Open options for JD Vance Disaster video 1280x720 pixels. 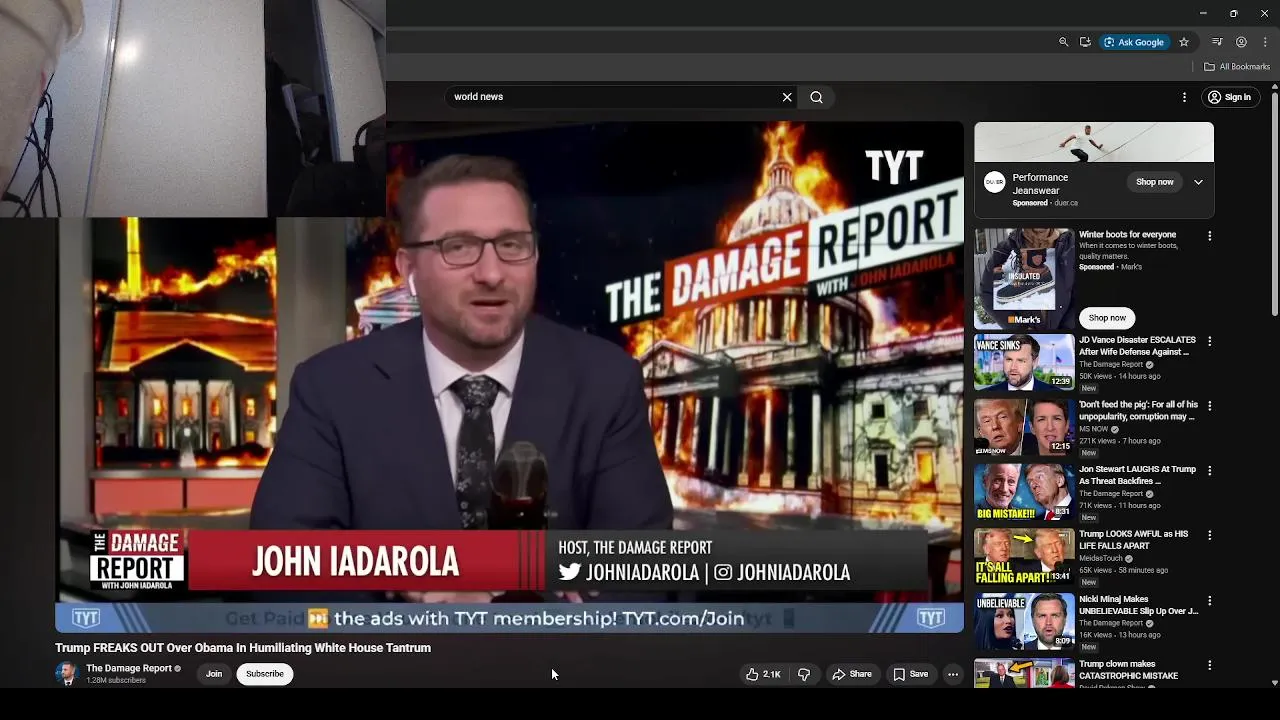click(x=1209, y=341)
